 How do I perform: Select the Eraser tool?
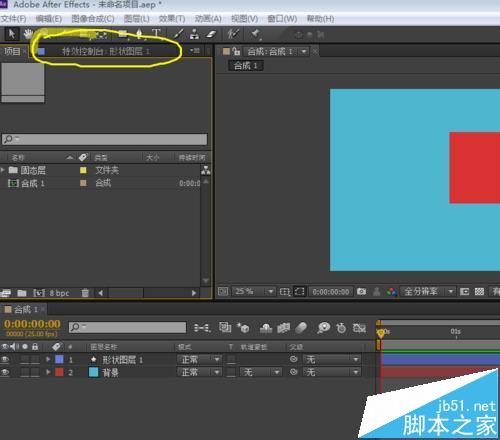click(211, 34)
